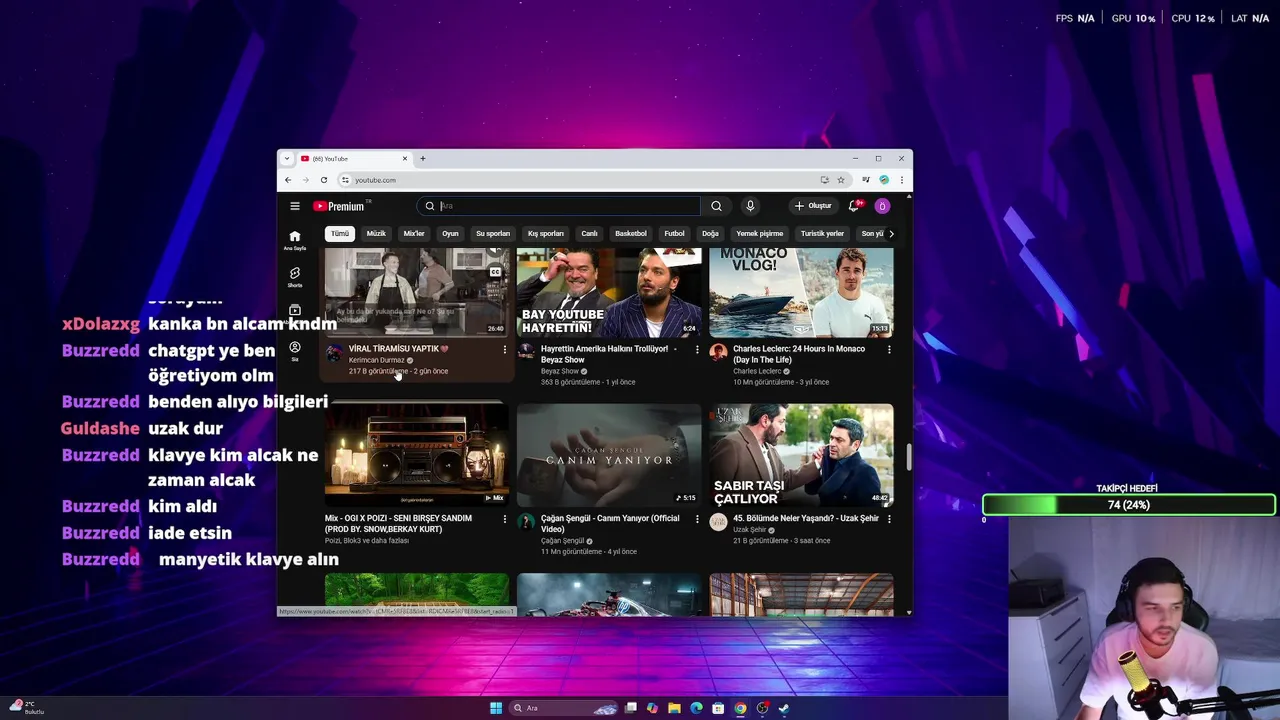
Task: Open the Siz (You) sidebar icon
Action: click(295, 351)
